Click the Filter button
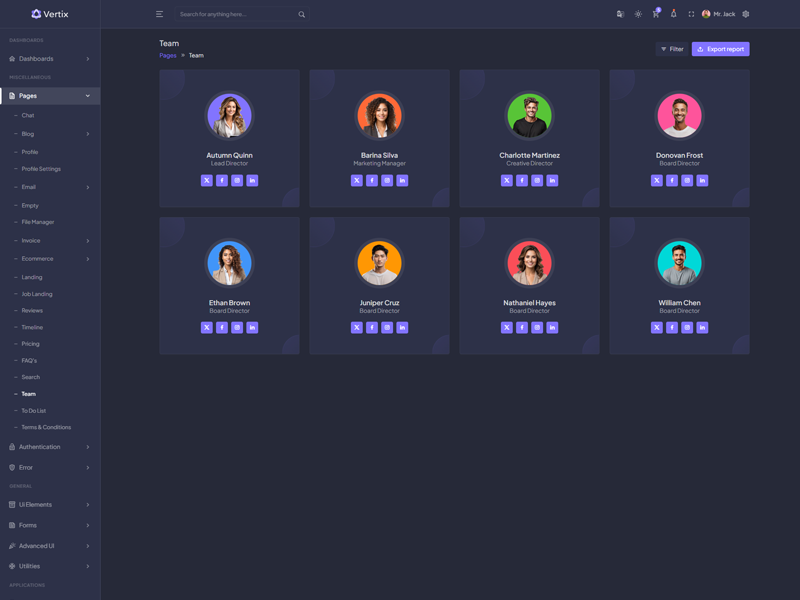The image size is (800, 600). tap(672, 49)
